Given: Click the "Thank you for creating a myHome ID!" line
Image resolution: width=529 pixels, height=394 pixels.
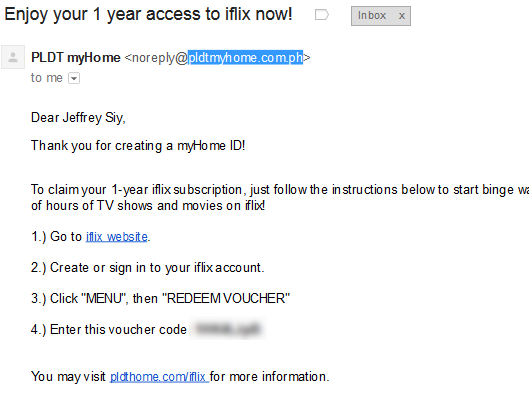Looking at the screenshot, I should [x=138, y=146].
